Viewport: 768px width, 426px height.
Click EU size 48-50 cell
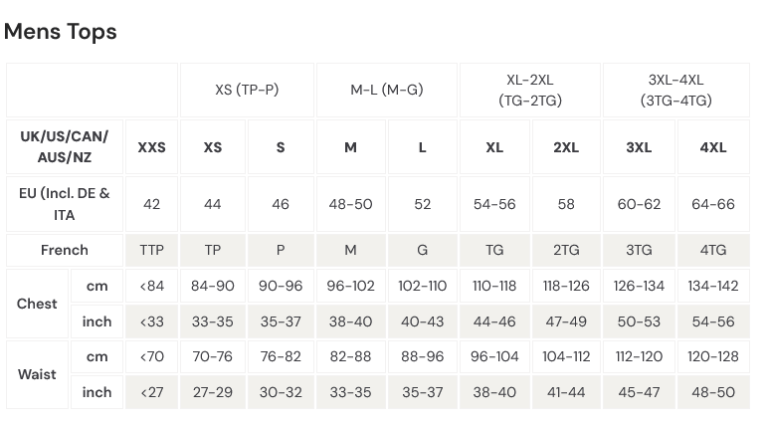(350, 204)
